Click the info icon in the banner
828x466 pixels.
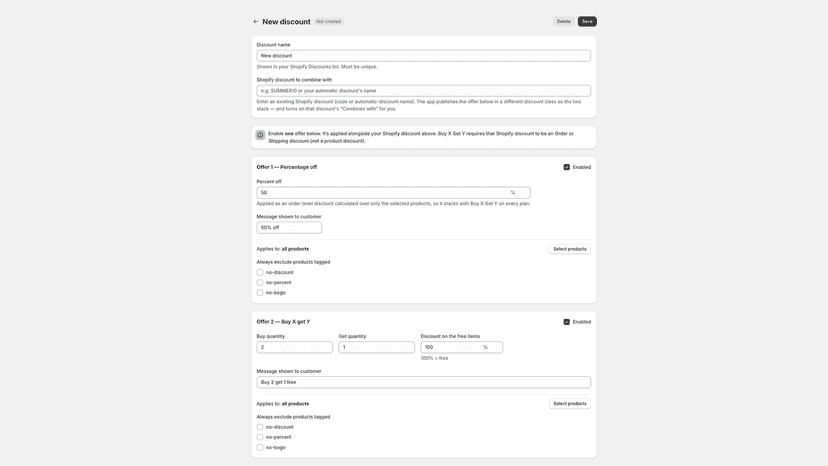click(x=260, y=135)
